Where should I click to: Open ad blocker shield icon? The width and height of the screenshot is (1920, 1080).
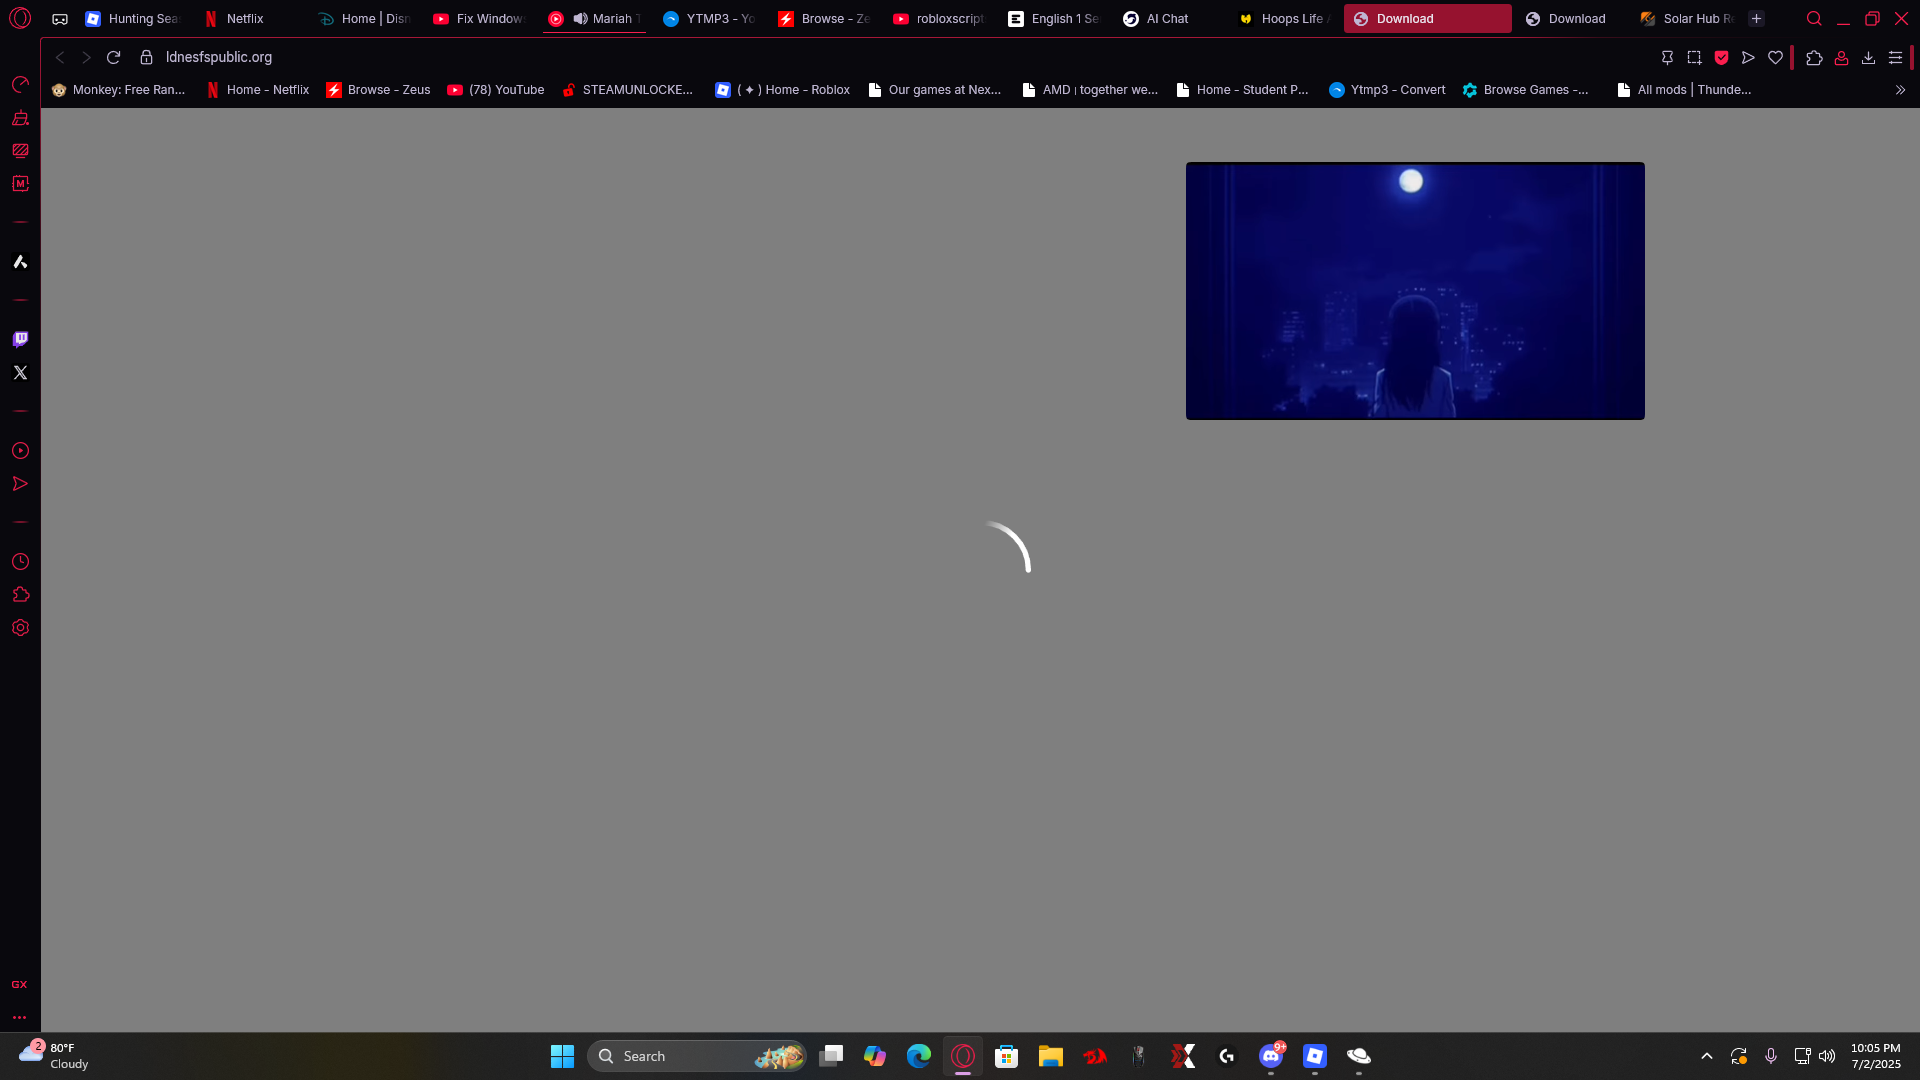(1721, 58)
